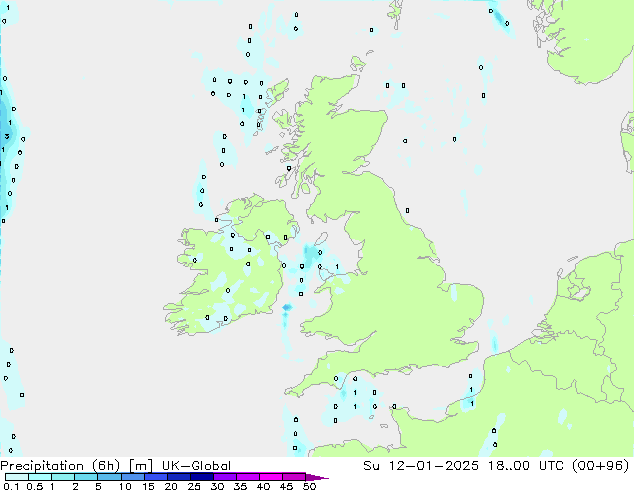Viewport: 634px width, 490px height.
Task: Click the 0.5–1 legend color swatch
Action: (40, 477)
